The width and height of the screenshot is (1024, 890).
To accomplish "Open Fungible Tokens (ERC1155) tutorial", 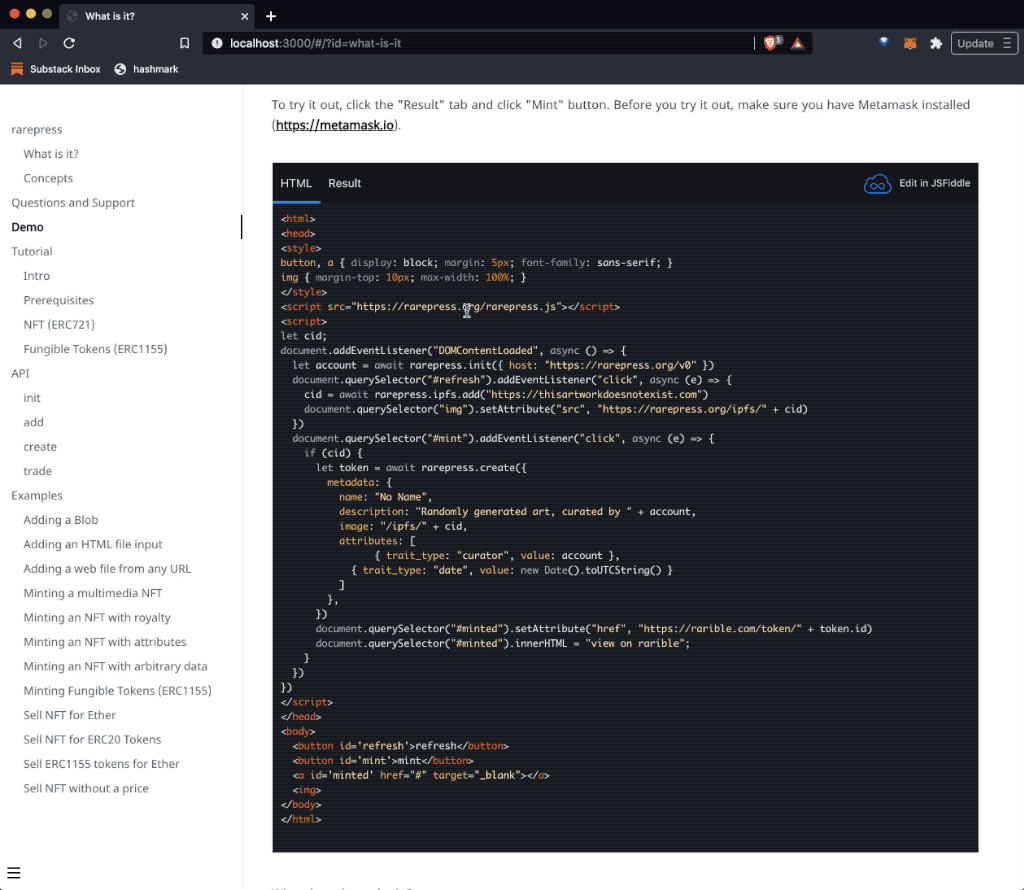I will tap(95, 349).
